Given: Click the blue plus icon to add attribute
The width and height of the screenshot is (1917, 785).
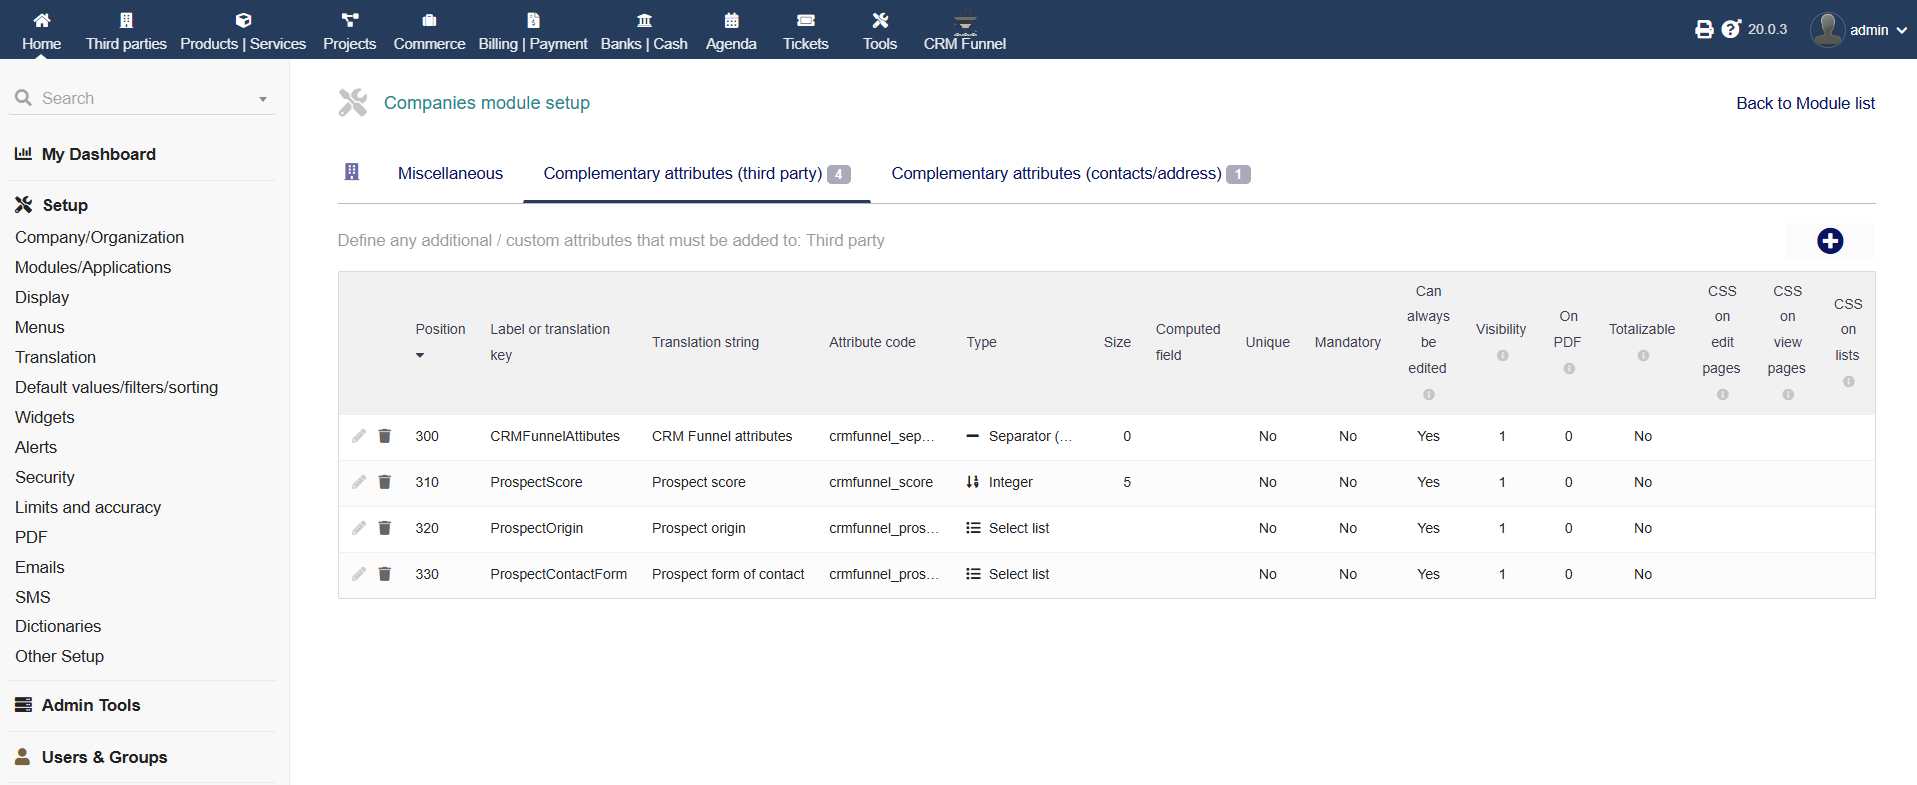Looking at the screenshot, I should coord(1829,241).
